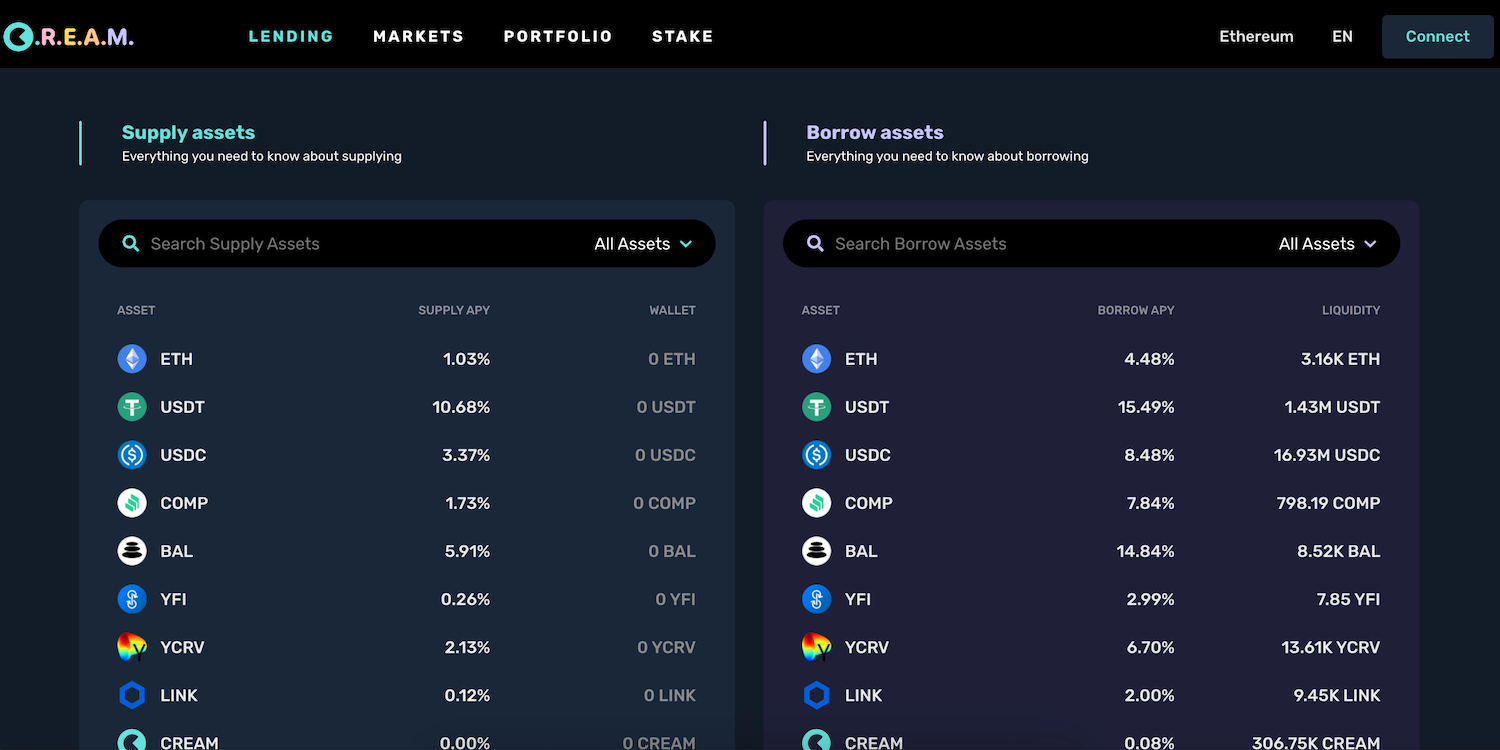Go to the Markets tab
The height and width of the screenshot is (750, 1500).
[x=418, y=37]
